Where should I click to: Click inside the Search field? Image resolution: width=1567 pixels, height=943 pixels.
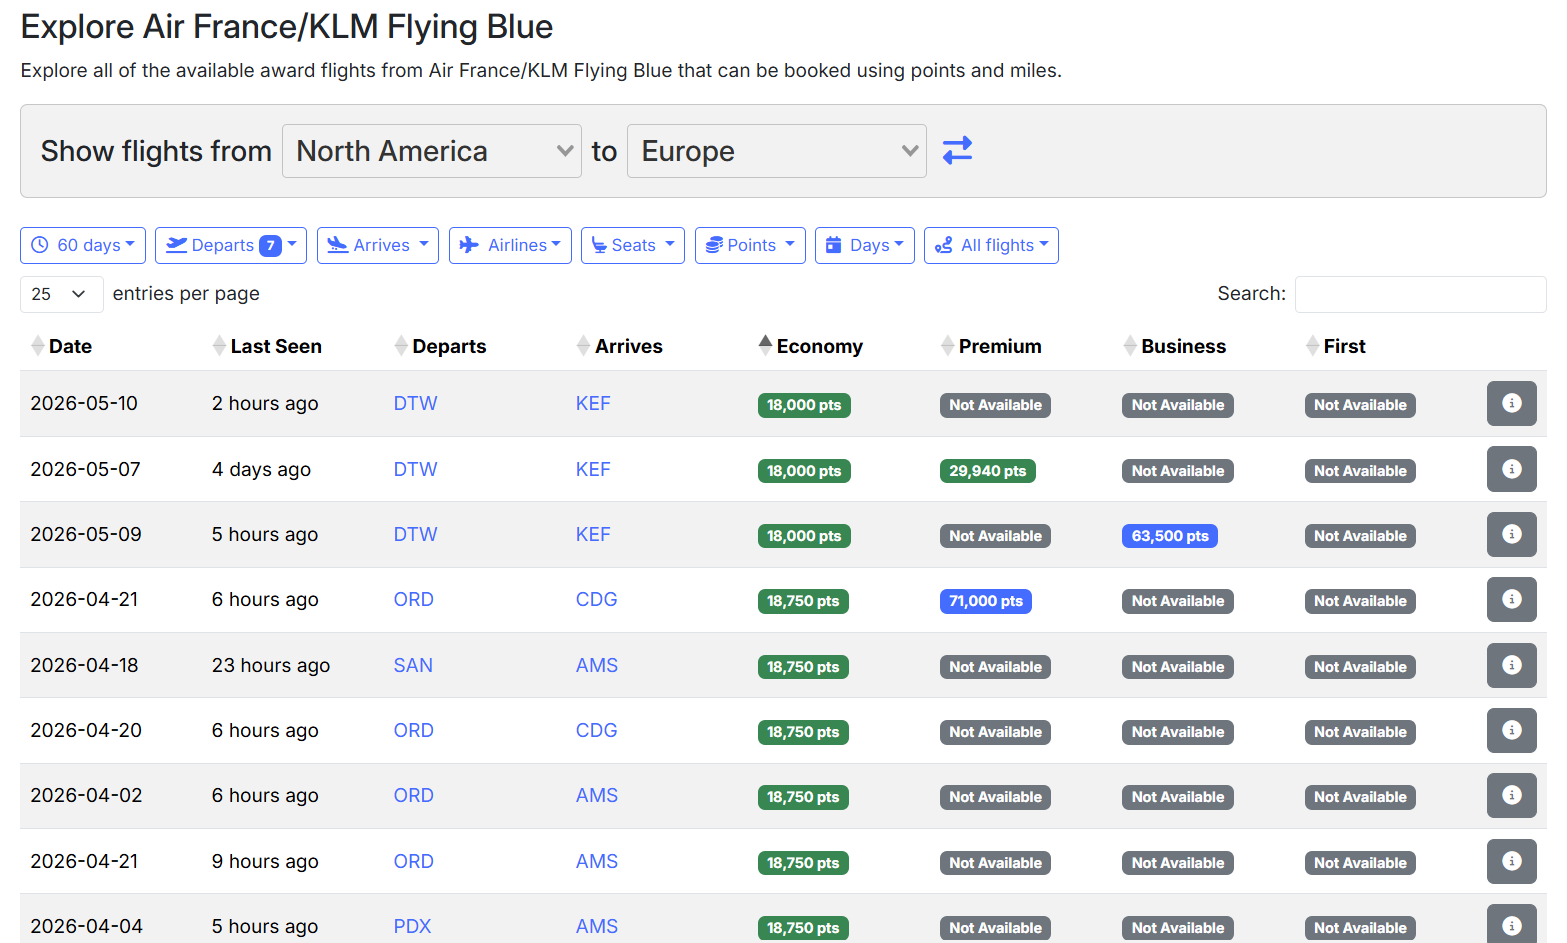click(1420, 293)
